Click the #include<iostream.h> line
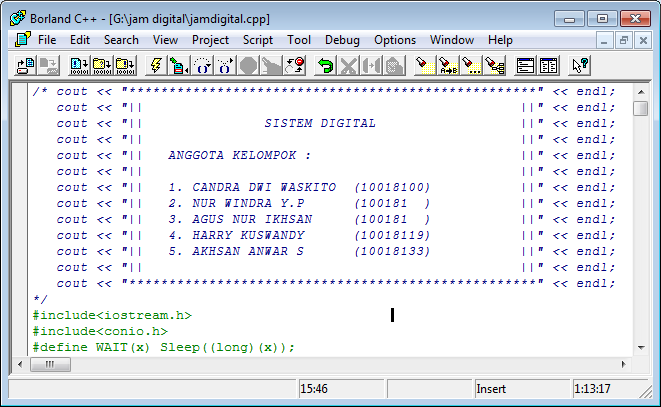The height and width of the screenshot is (407, 661). pyautogui.click(x=112, y=315)
